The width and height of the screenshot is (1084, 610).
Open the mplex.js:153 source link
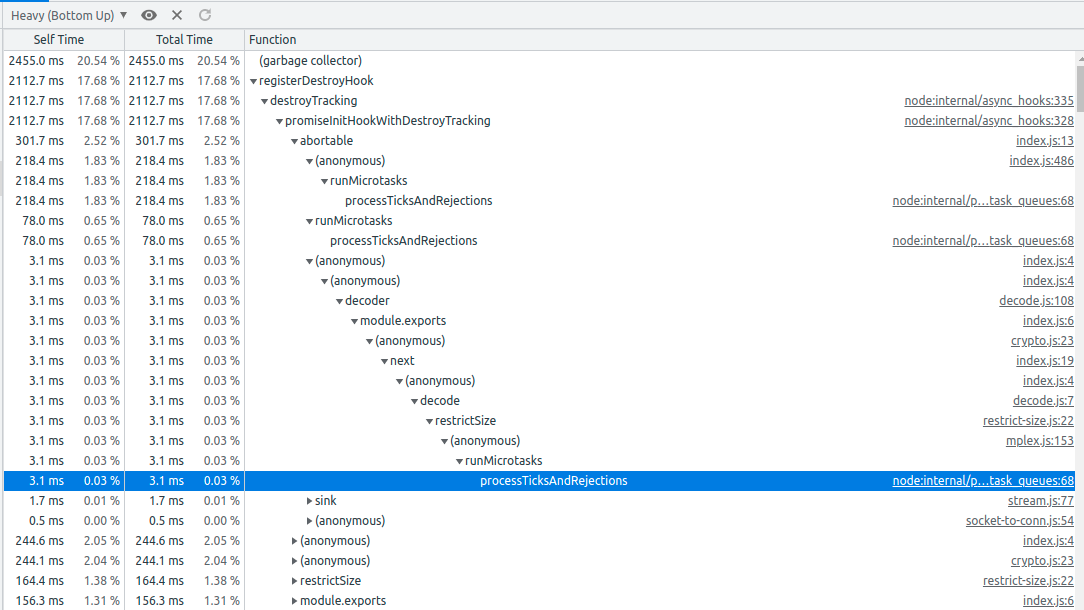[x=1040, y=441]
